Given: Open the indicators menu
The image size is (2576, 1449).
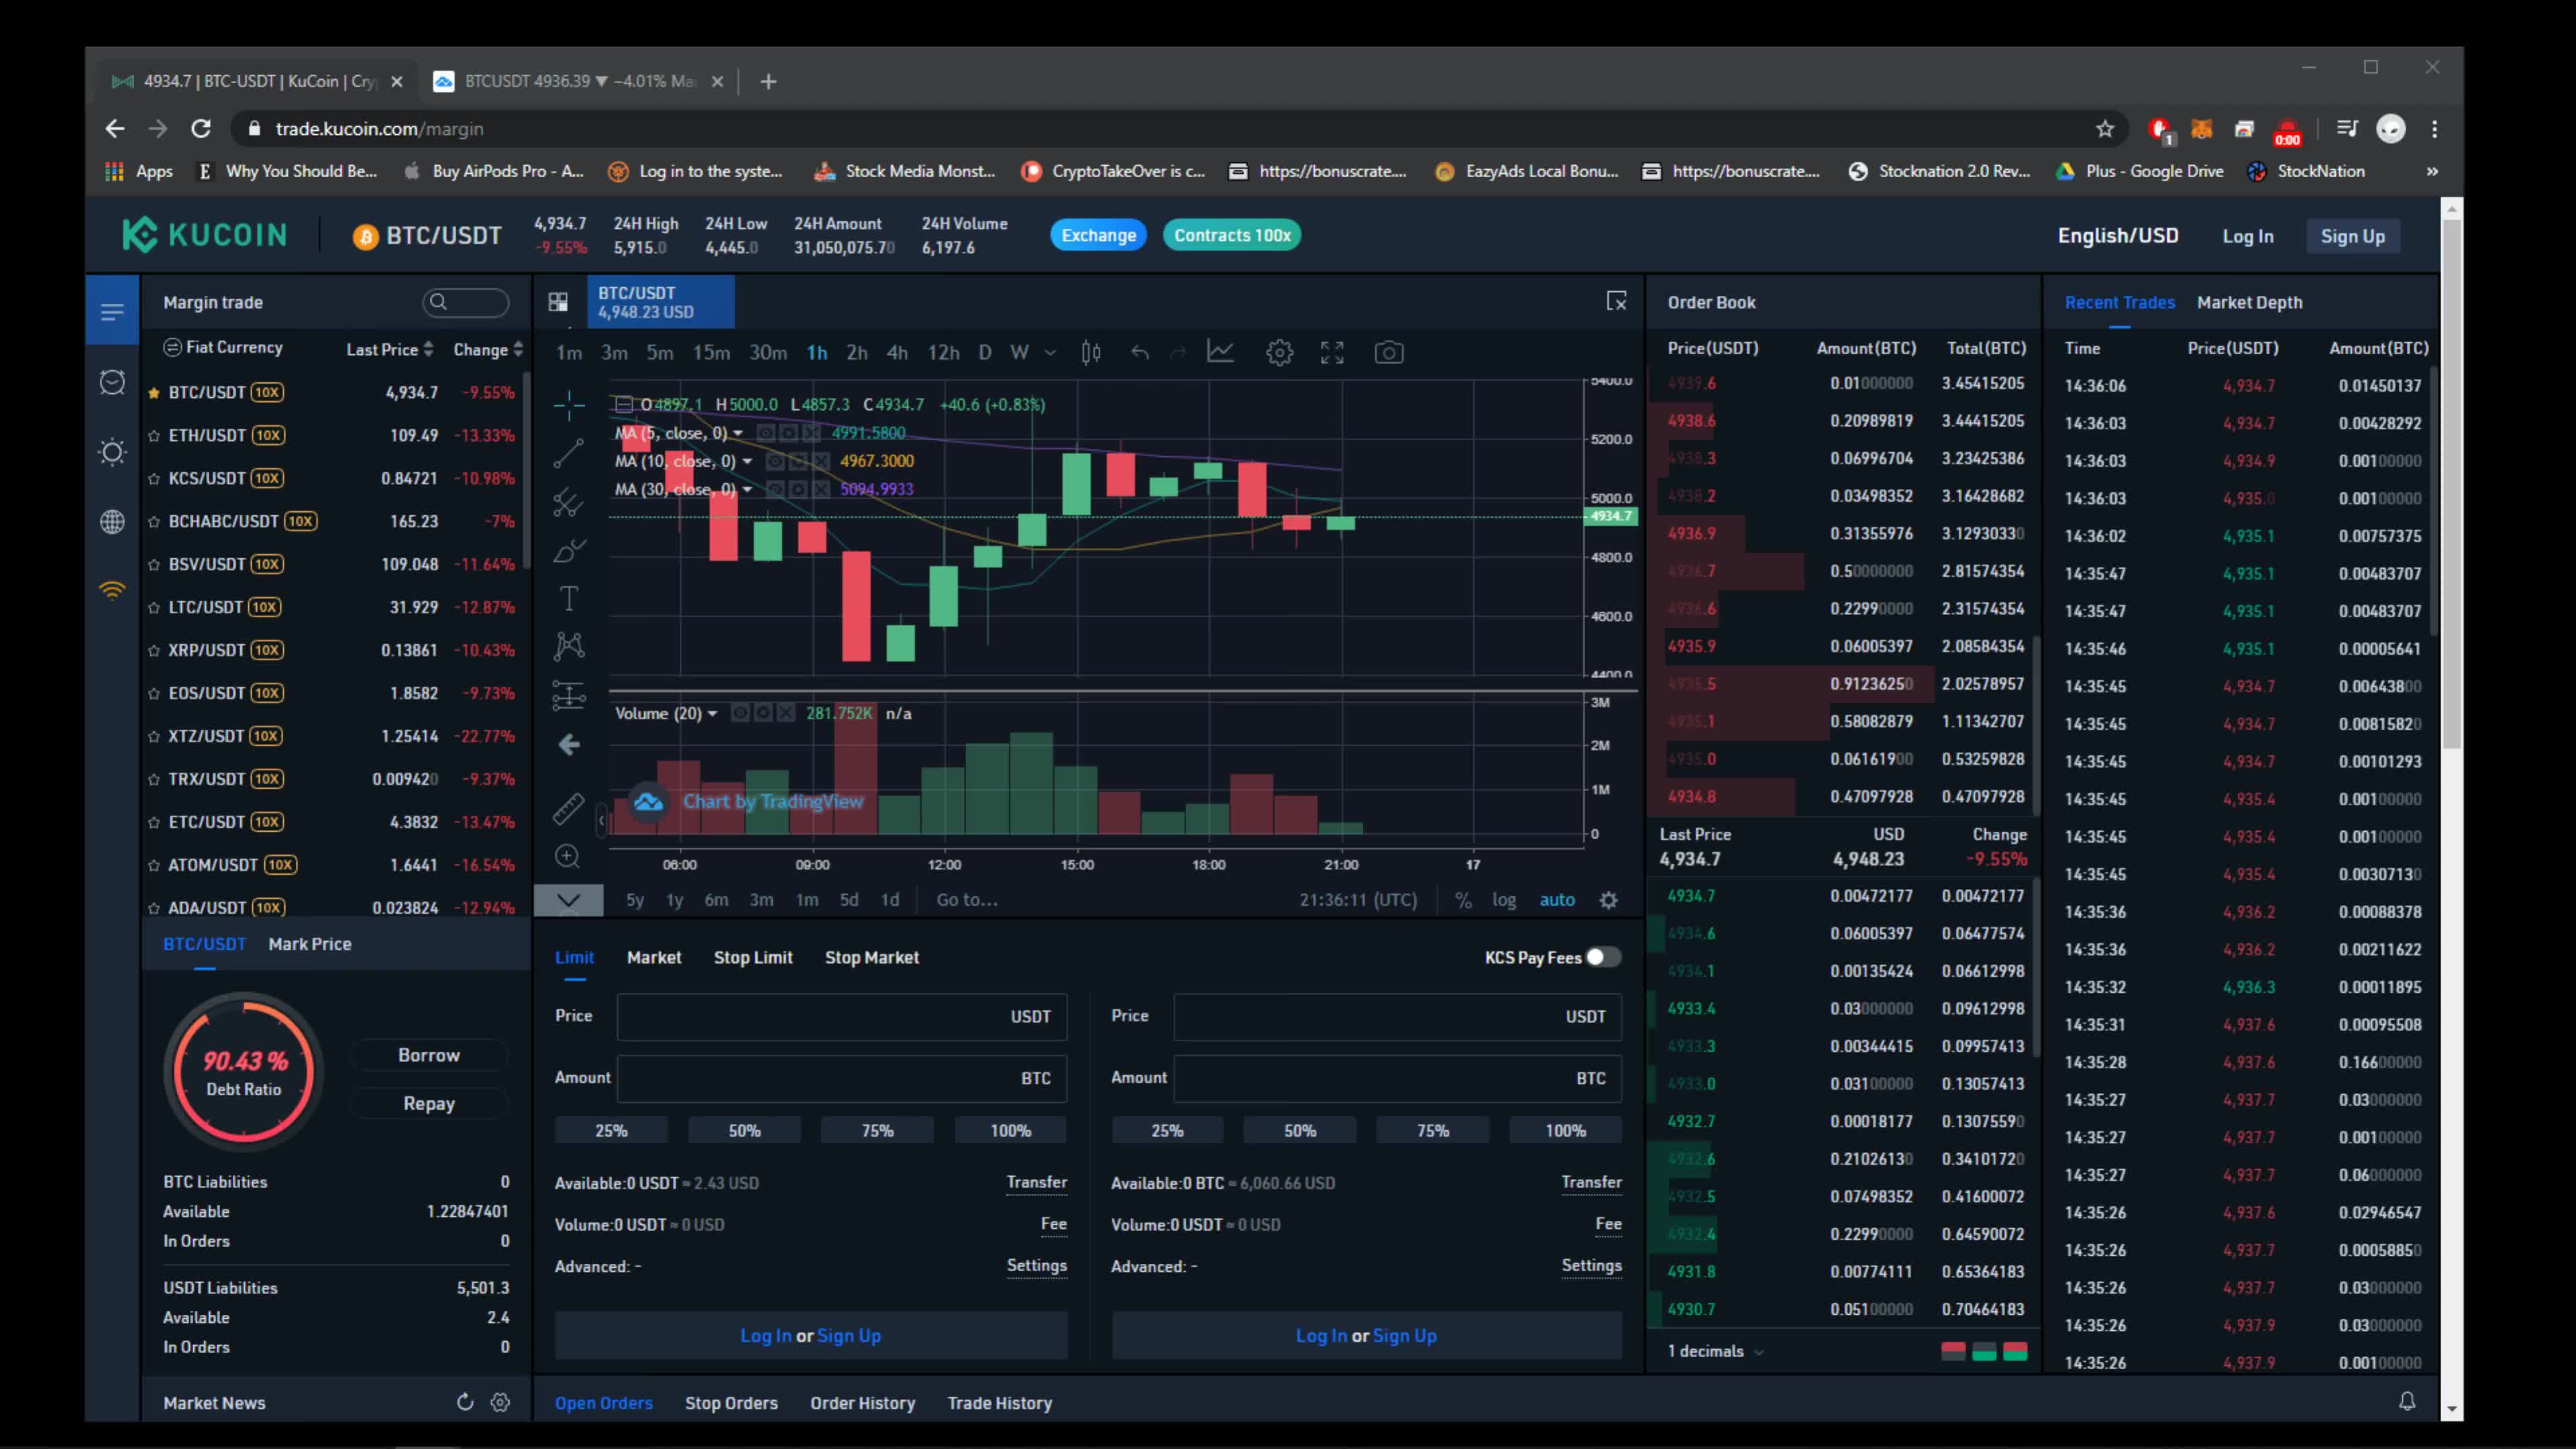Looking at the screenshot, I should point(1220,352).
